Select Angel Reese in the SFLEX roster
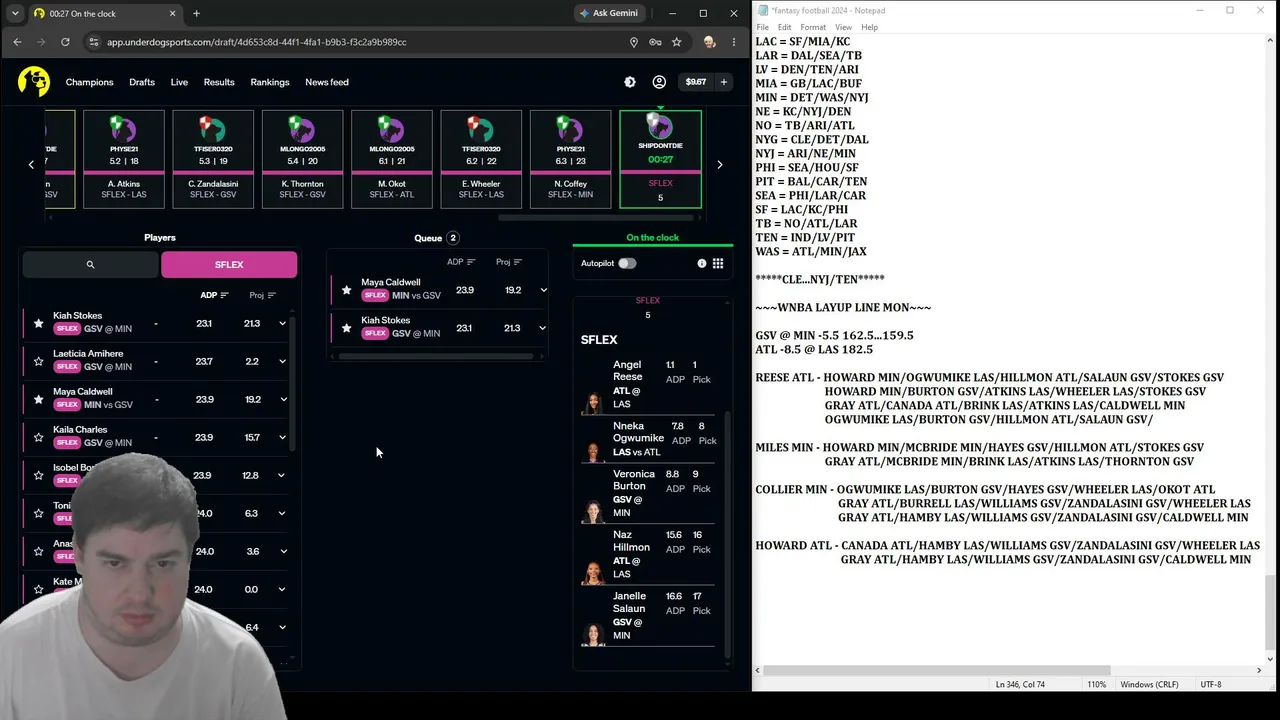Screen dimensions: 1280x720 pos(648,385)
